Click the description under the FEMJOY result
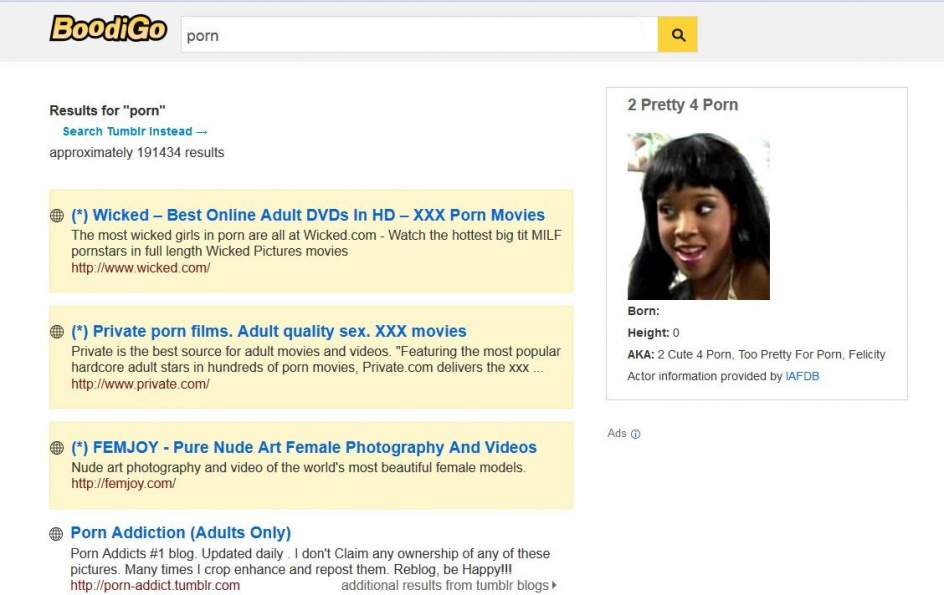 coord(299,467)
